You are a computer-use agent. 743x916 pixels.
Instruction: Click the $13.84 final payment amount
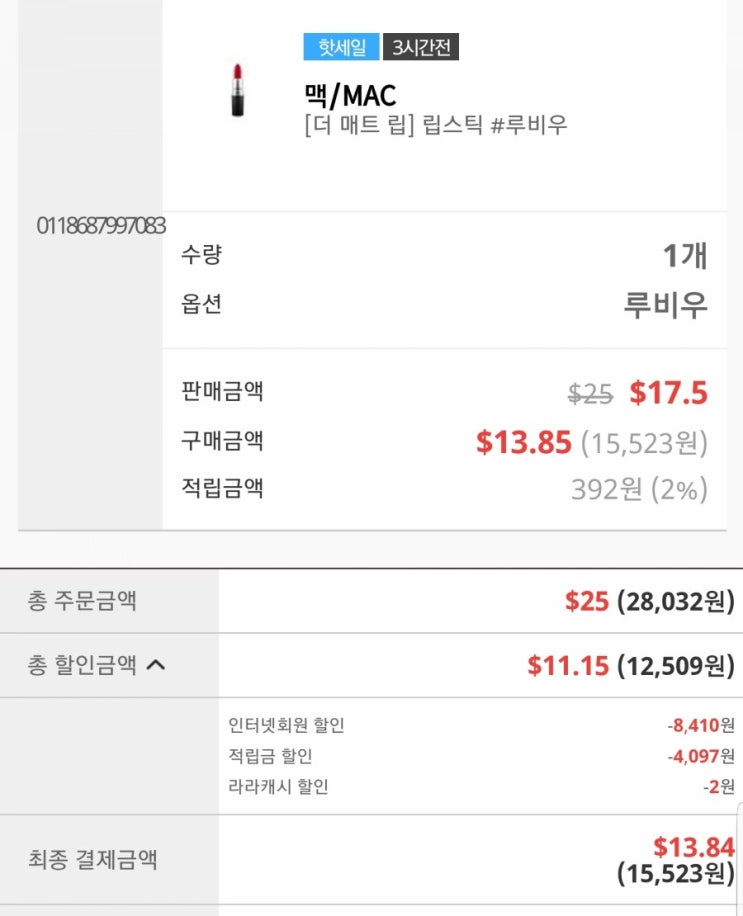tap(693, 847)
